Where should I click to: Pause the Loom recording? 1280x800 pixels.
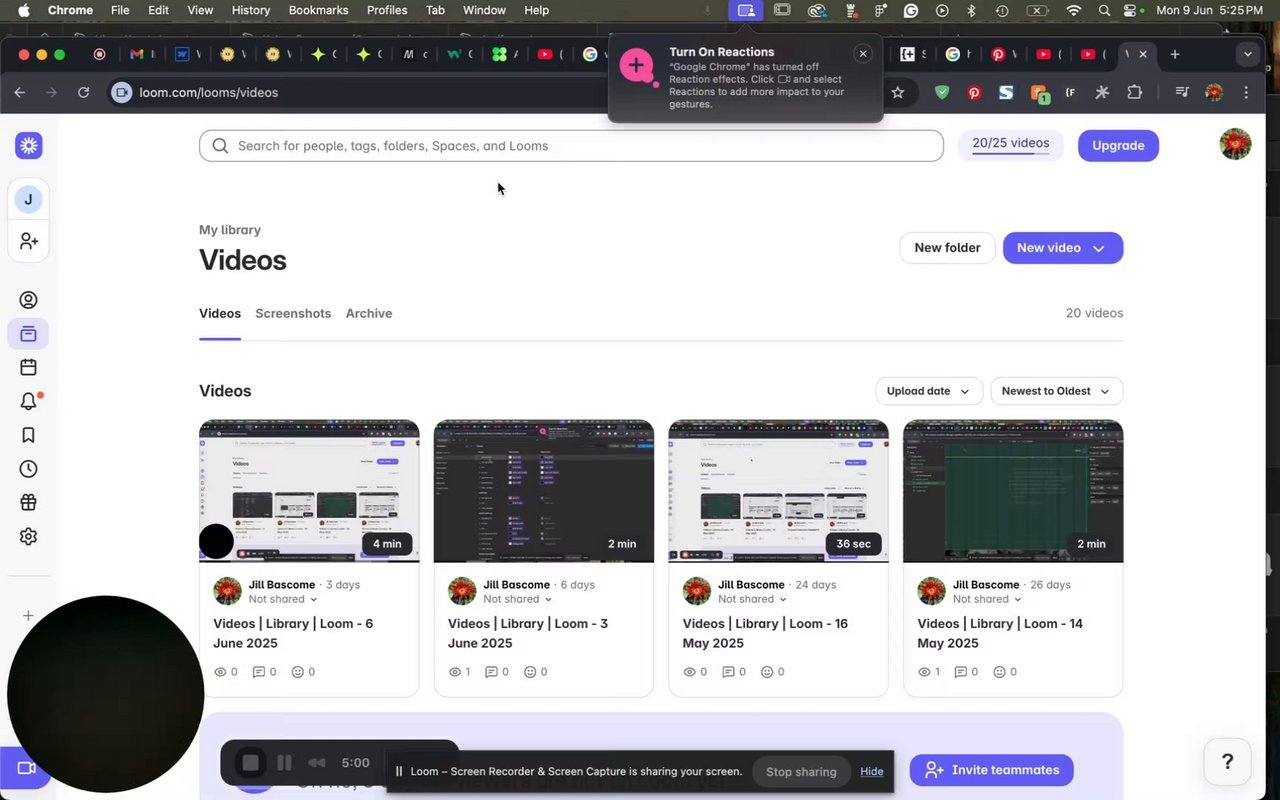click(284, 763)
